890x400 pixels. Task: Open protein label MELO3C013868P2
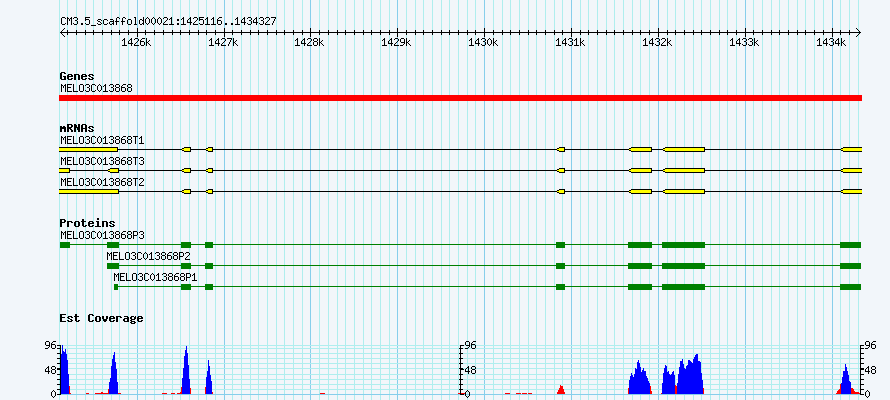point(149,256)
